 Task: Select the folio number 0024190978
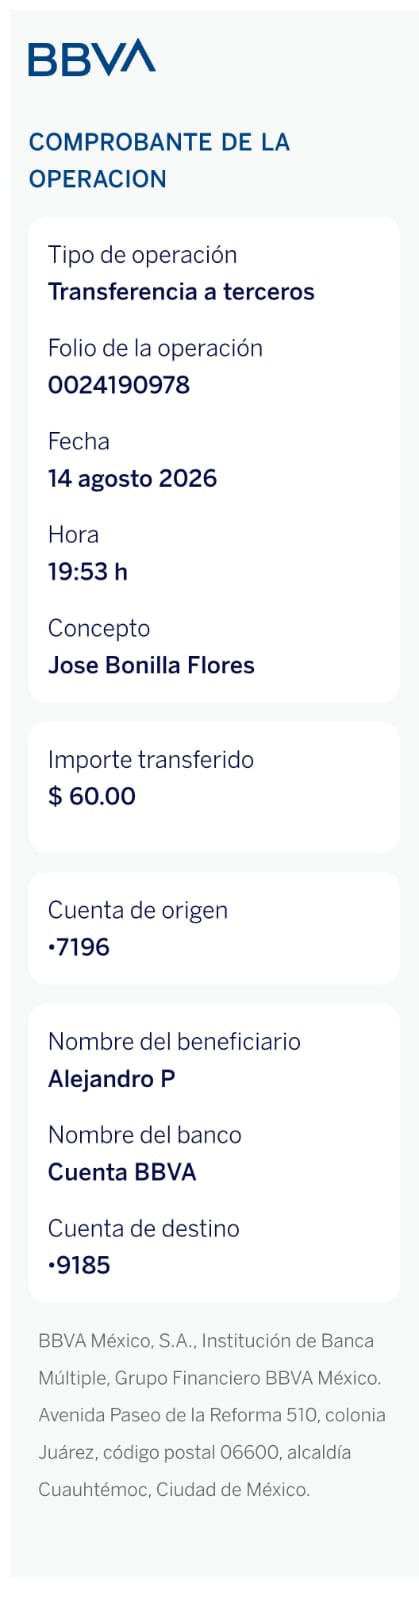tap(119, 385)
